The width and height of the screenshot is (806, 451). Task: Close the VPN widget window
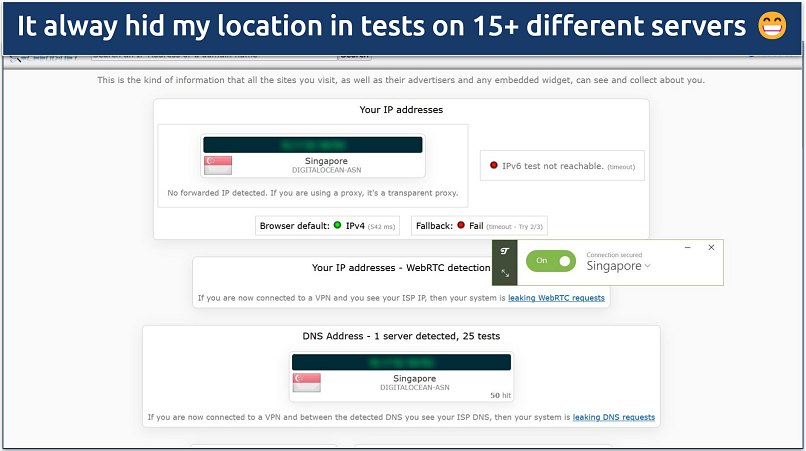(x=711, y=247)
